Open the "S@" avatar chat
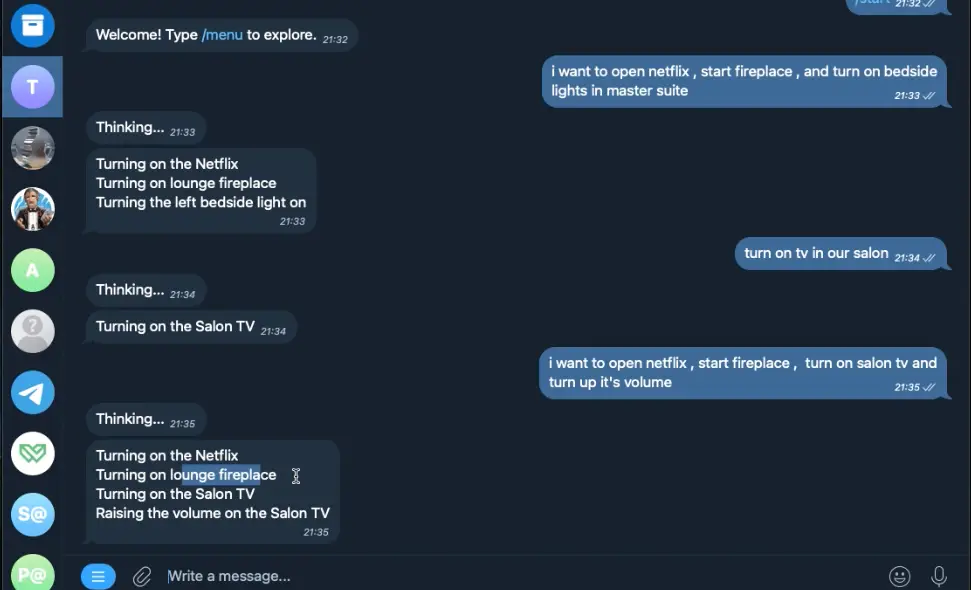This screenshot has width=971, height=590. click(32, 514)
